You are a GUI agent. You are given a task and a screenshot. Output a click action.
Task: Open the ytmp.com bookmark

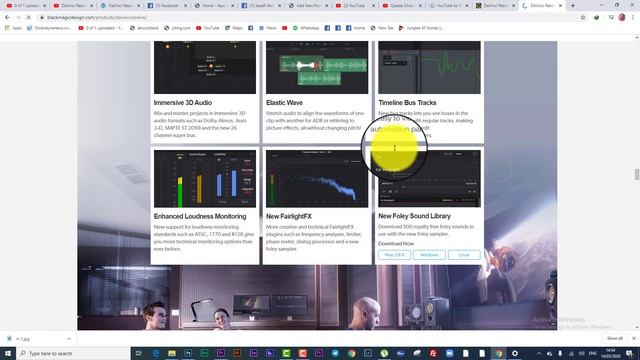[178, 28]
